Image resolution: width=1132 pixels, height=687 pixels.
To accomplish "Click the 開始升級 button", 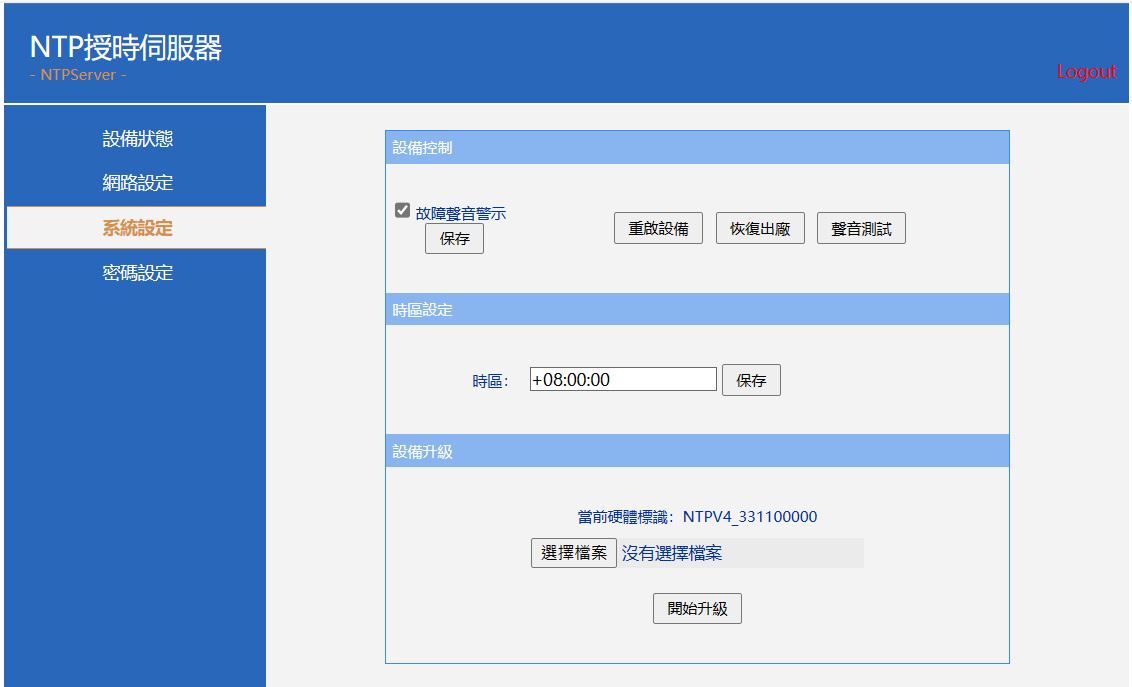I will click(x=697, y=608).
